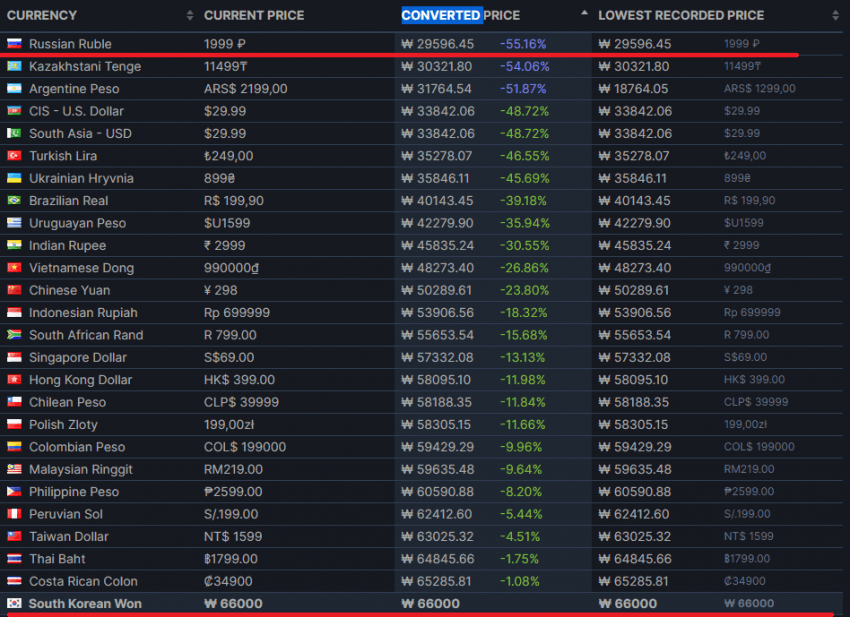Select the Kazakhstani Tenge currency name

coord(85,66)
